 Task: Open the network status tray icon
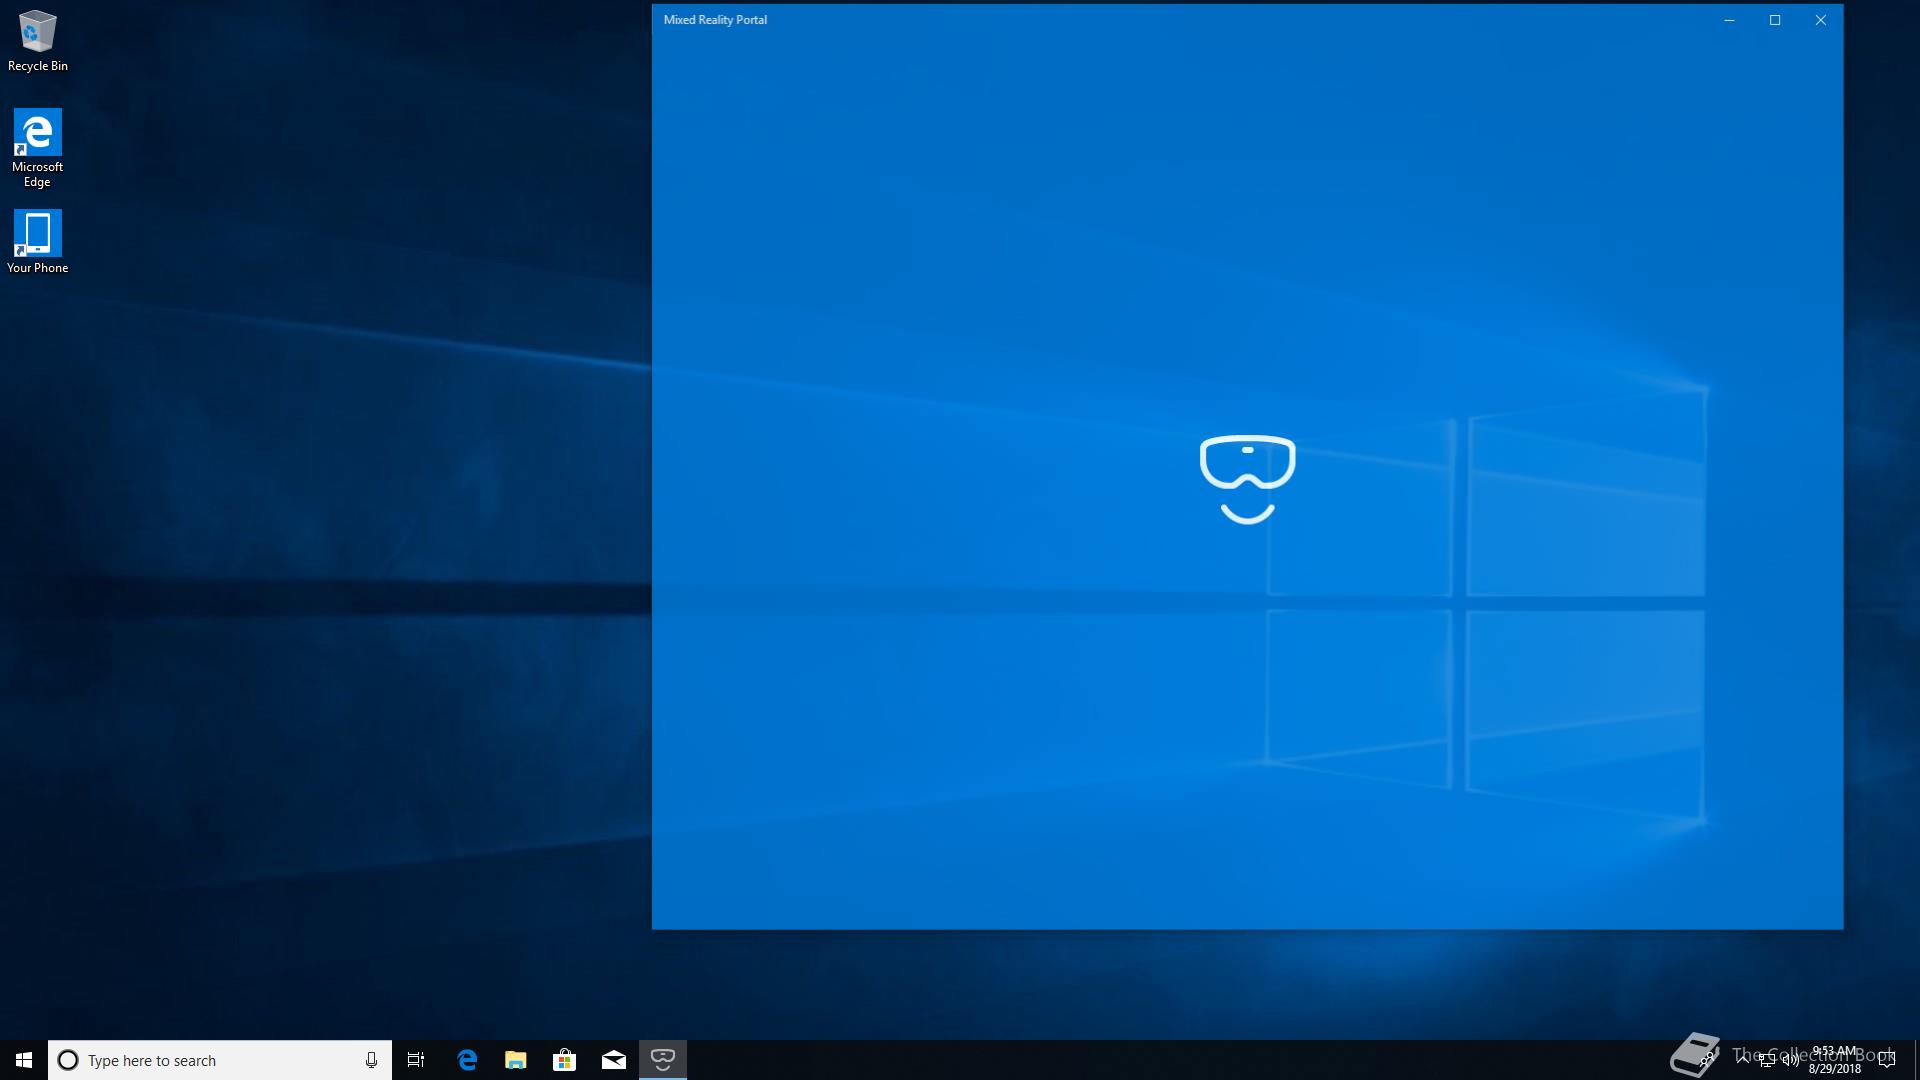pyautogui.click(x=1767, y=1061)
